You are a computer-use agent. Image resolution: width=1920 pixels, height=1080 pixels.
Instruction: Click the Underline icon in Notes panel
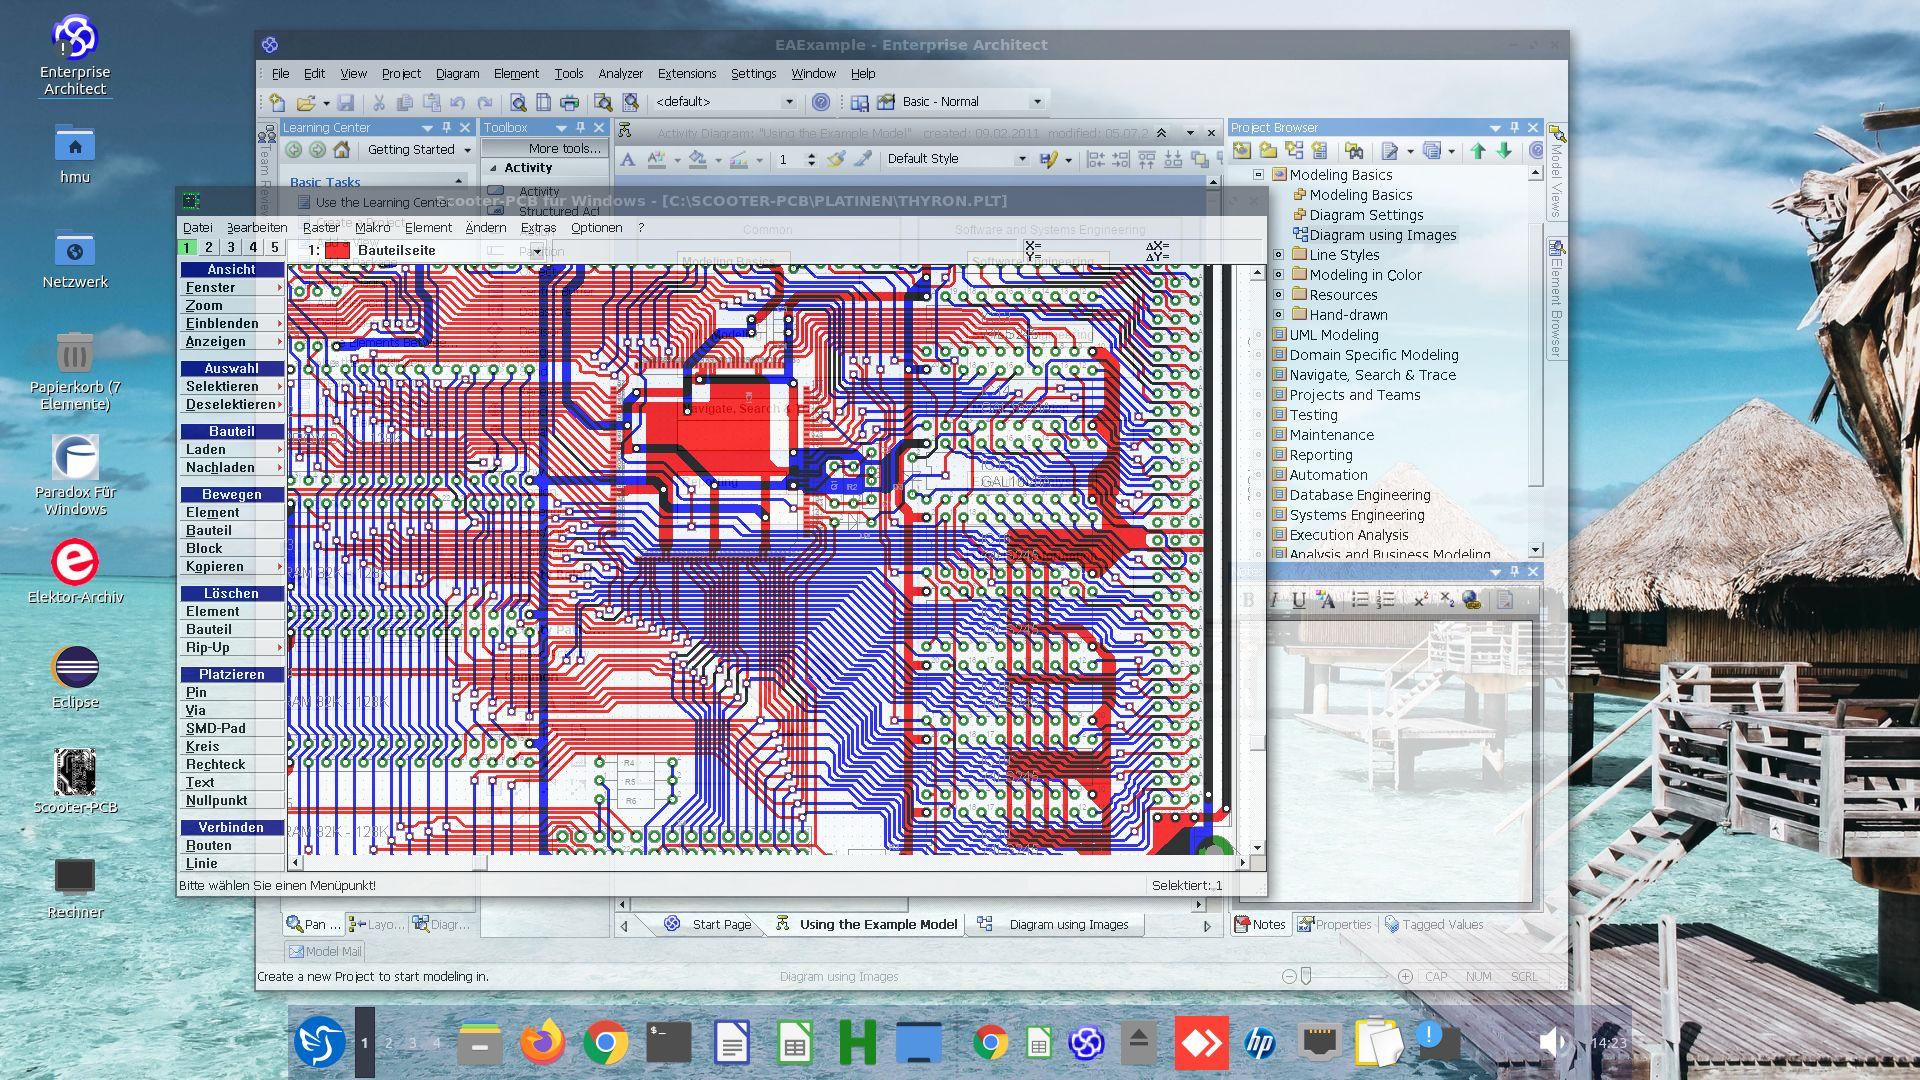pyautogui.click(x=1298, y=600)
